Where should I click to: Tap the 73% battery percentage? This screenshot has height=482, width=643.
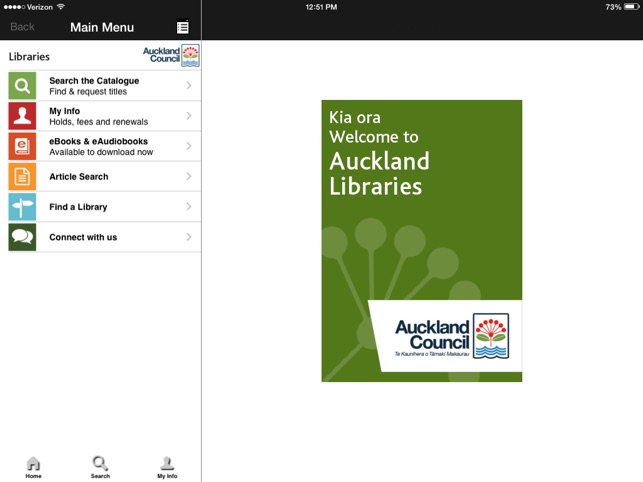[613, 7]
